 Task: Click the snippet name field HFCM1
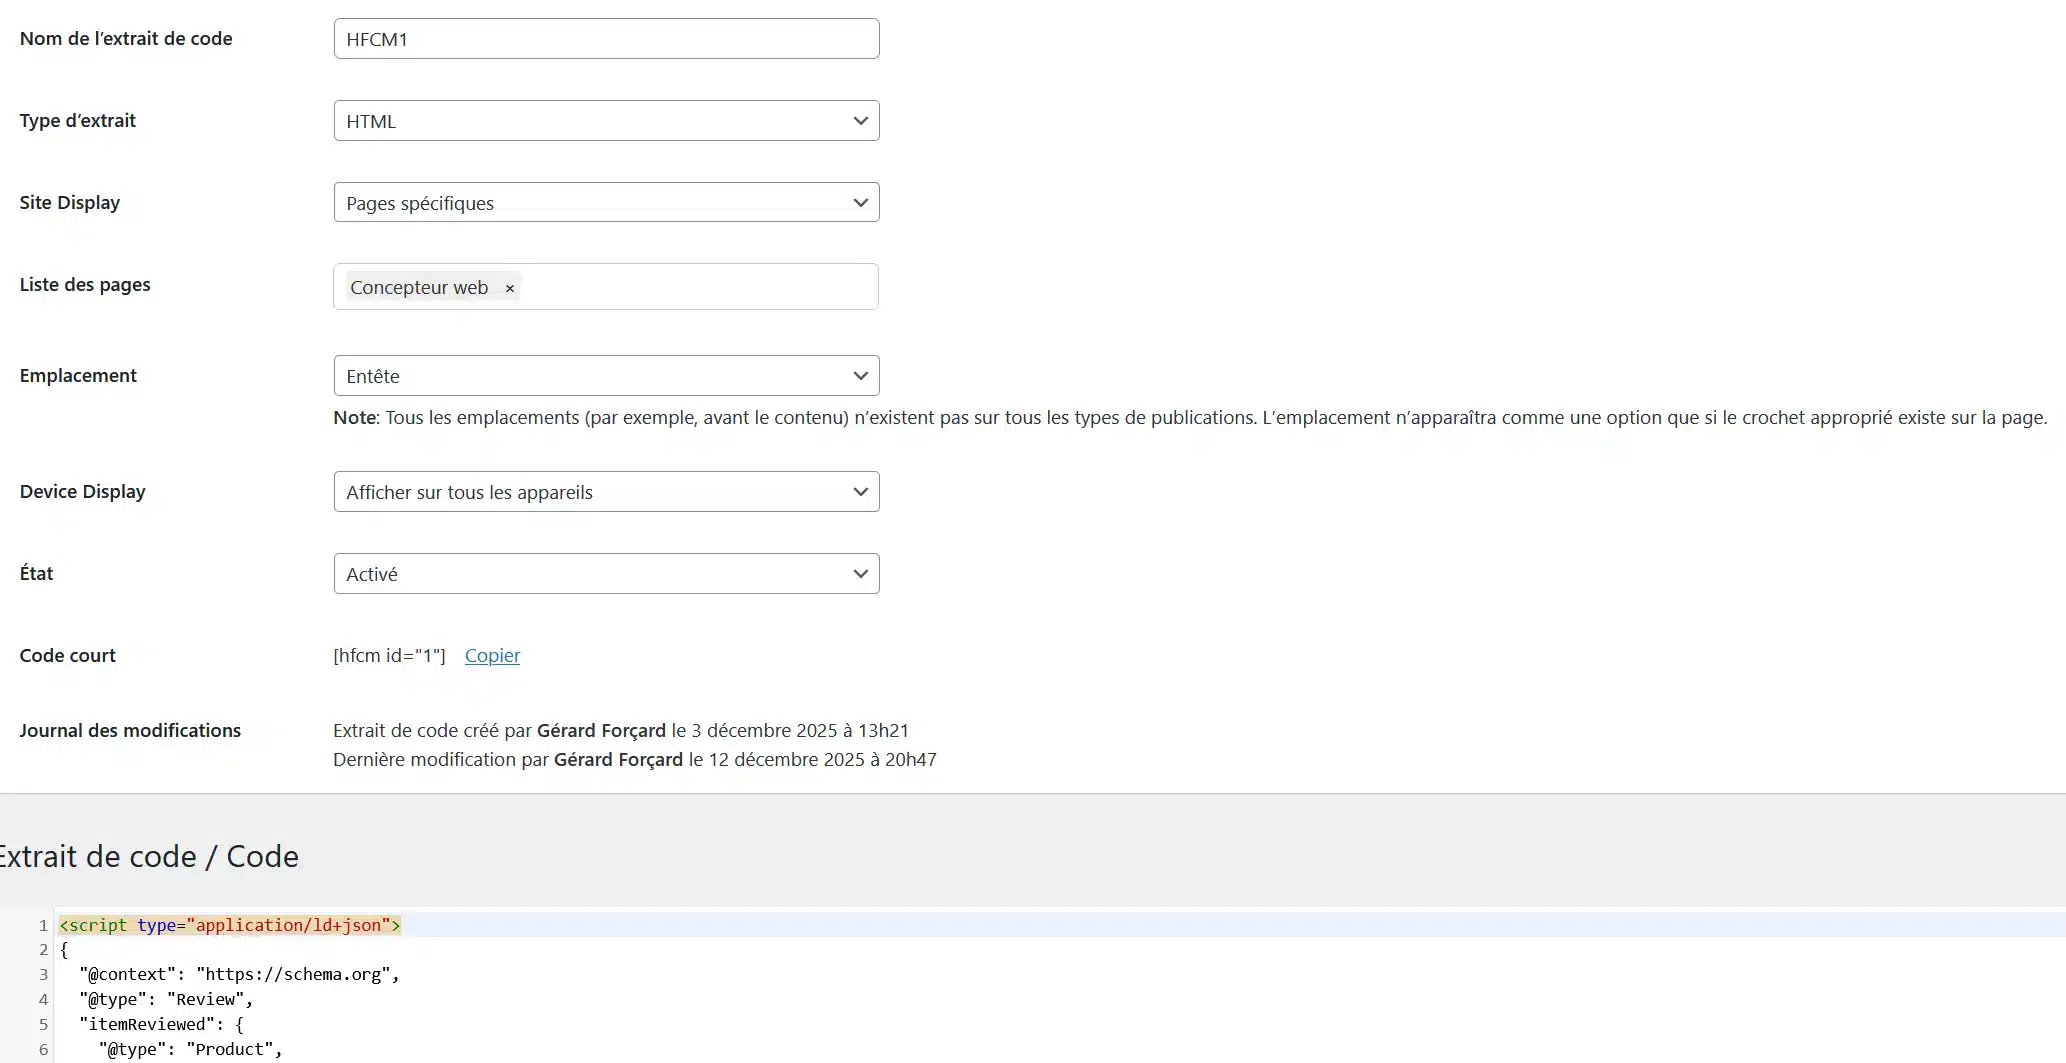click(x=605, y=38)
